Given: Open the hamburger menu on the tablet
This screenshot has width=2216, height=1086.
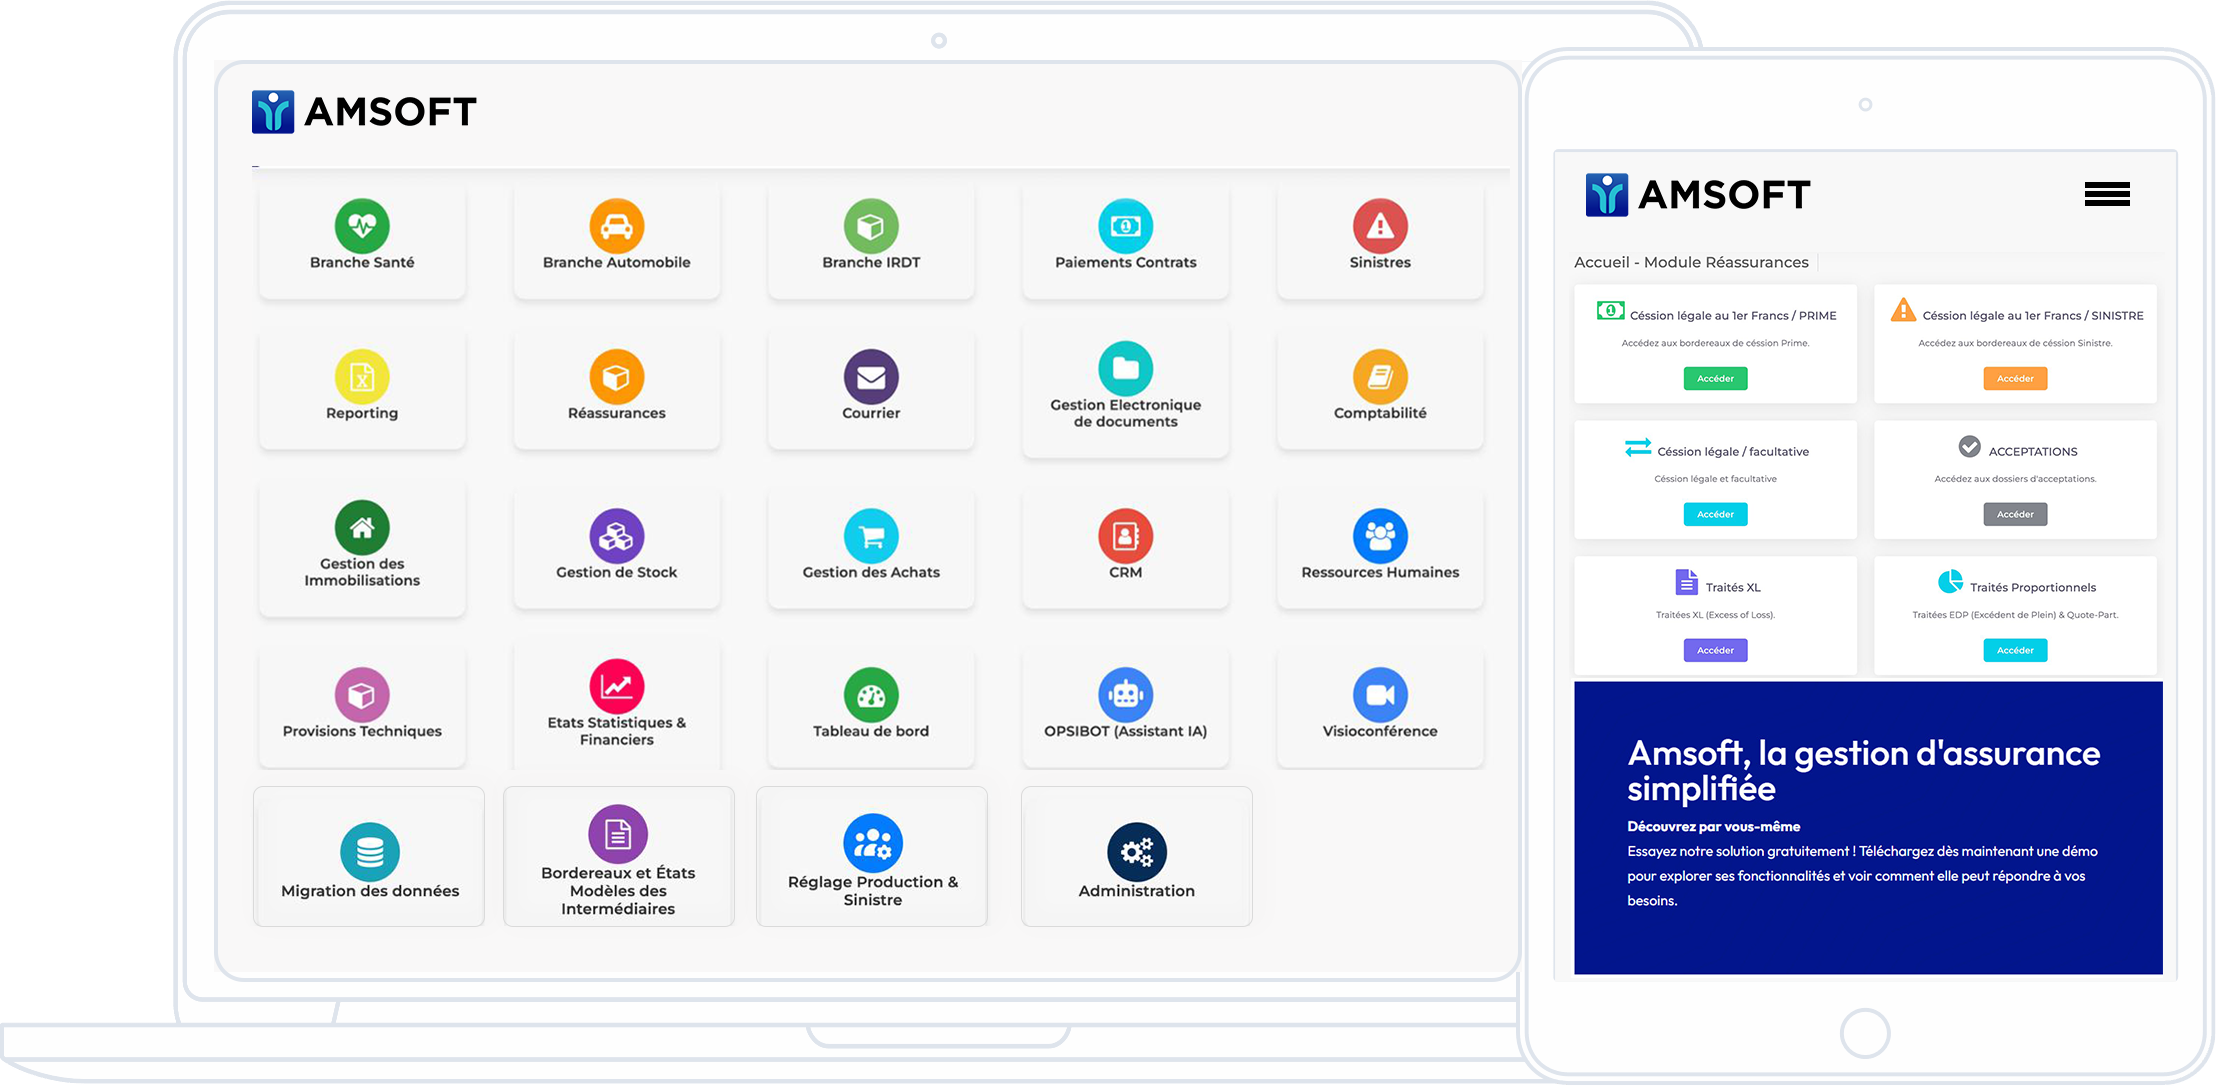Looking at the screenshot, I should pos(2107,194).
